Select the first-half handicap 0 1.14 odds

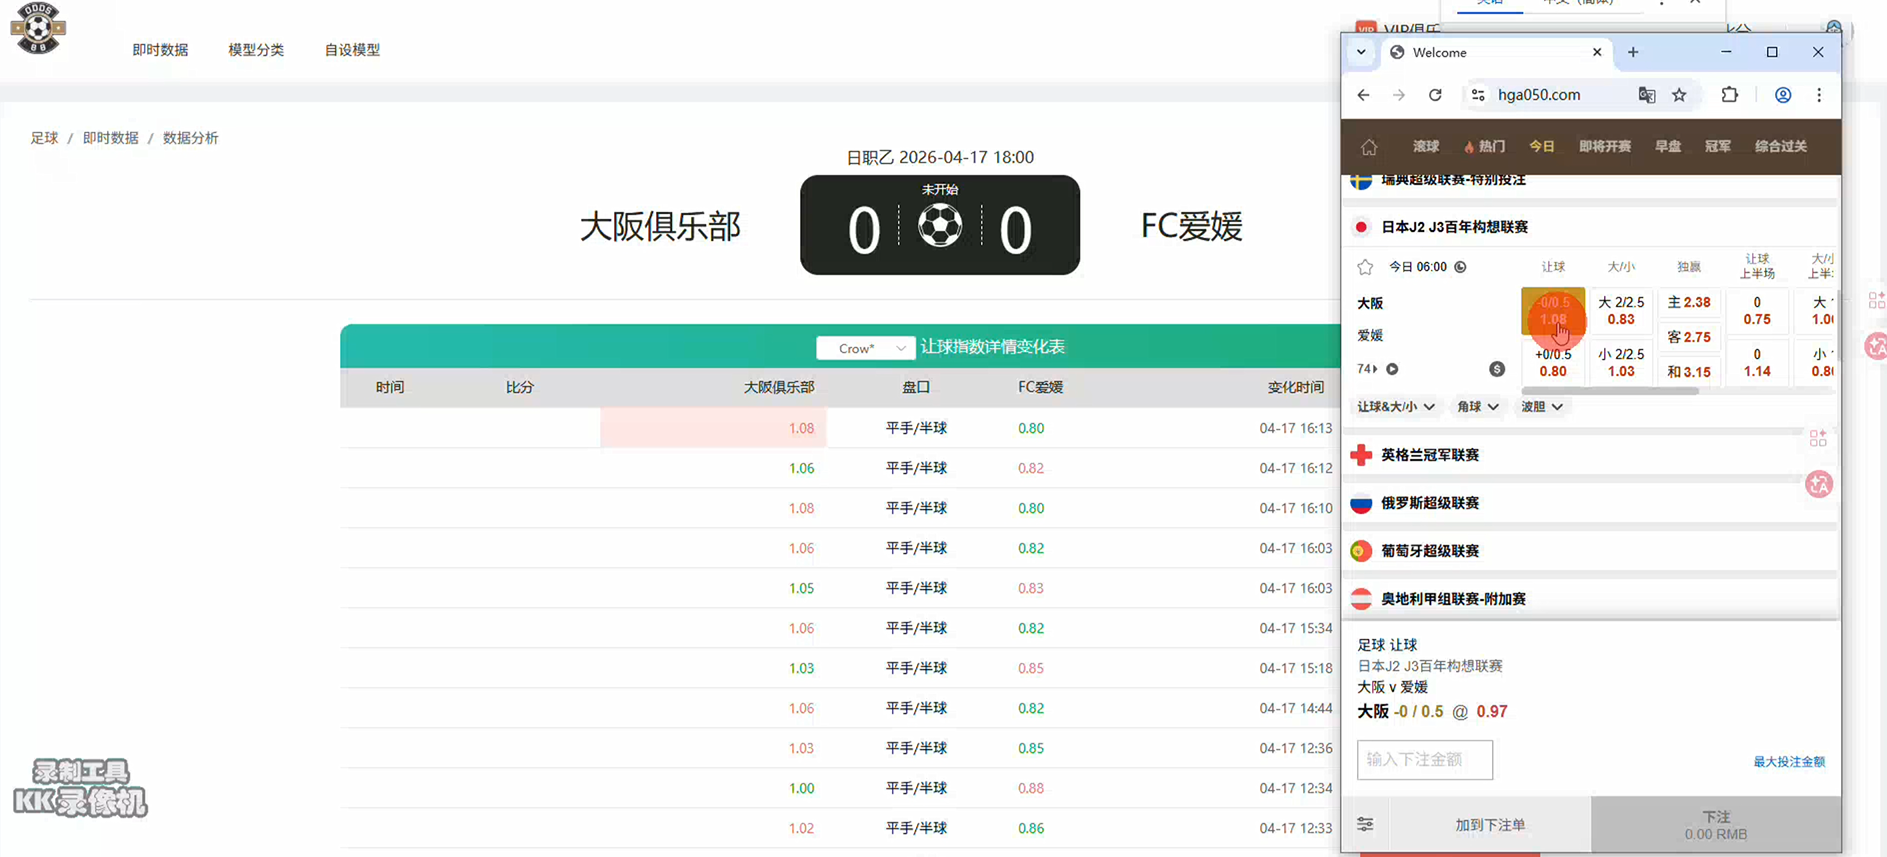click(x=1757, y=362)
